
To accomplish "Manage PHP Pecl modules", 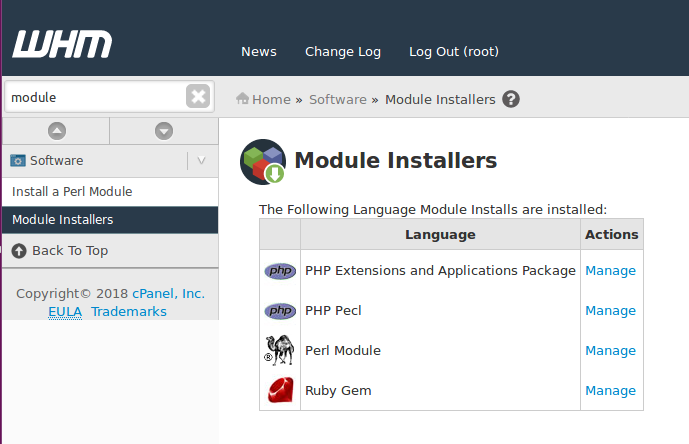I will tap(610, 311).
